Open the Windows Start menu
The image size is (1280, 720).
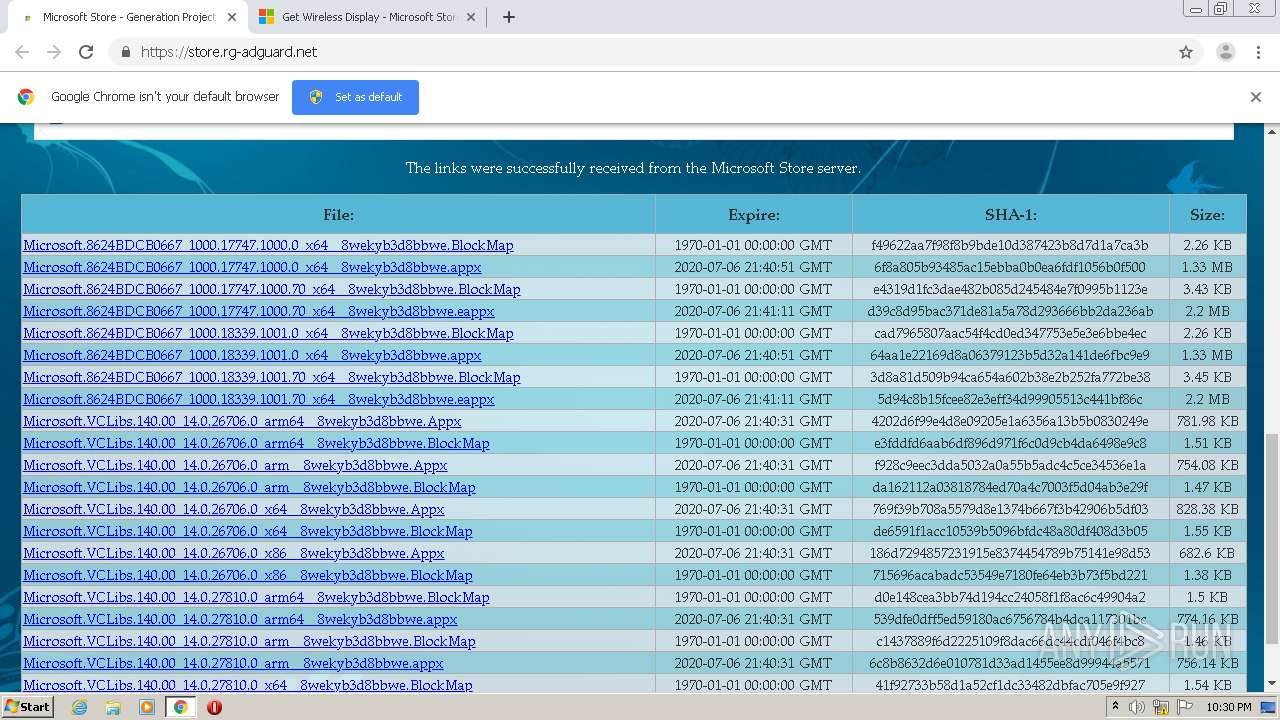[28, 707]
